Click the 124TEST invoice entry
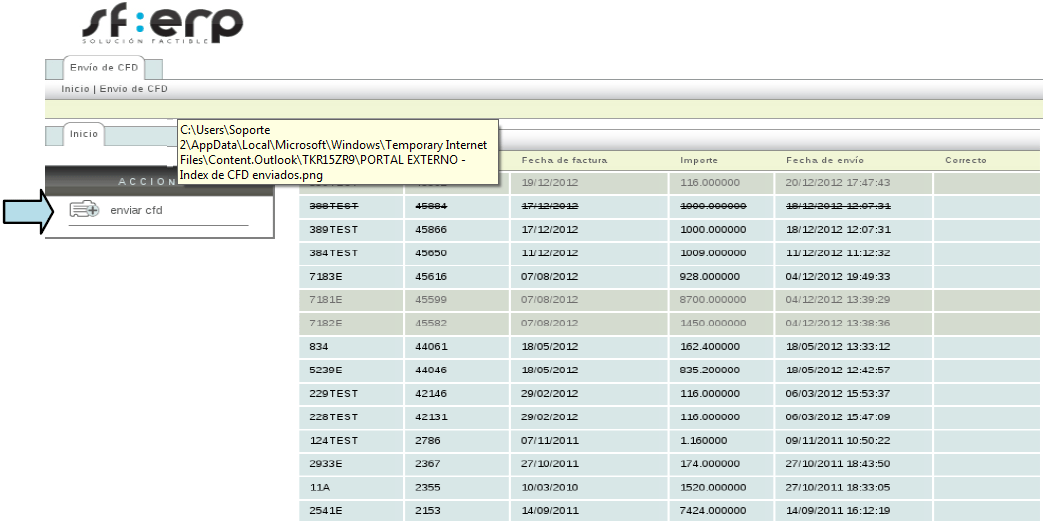Screen dimensions: 1045x522 click(x=333, y=440)
